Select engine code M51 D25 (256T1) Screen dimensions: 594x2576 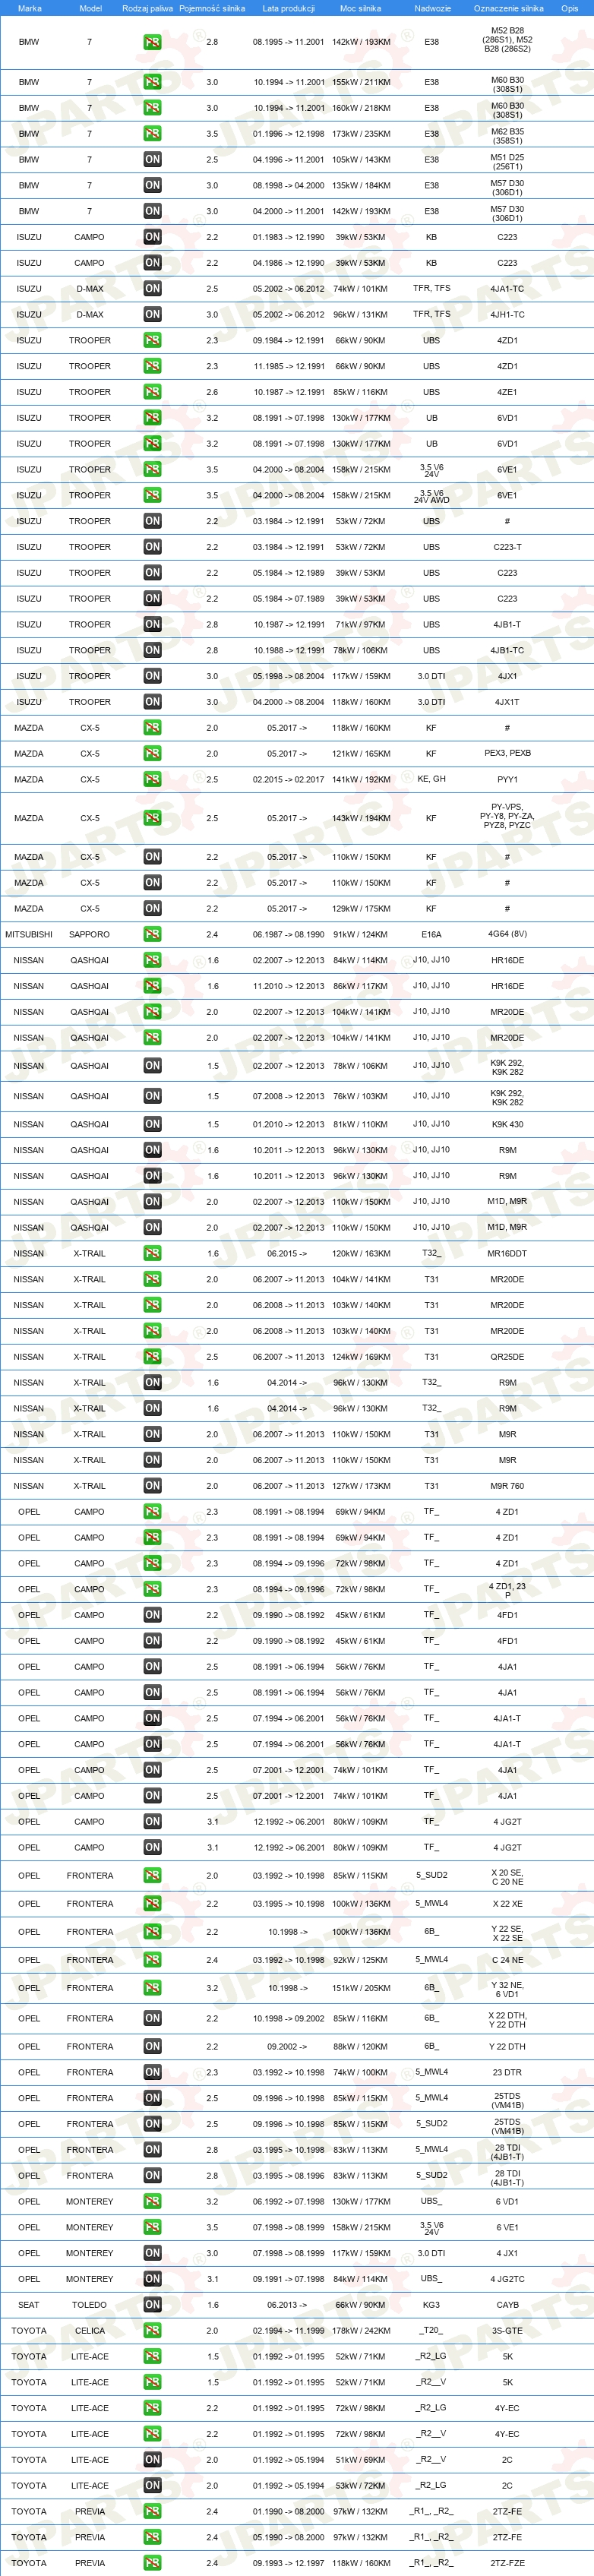[x=507, y=162]
